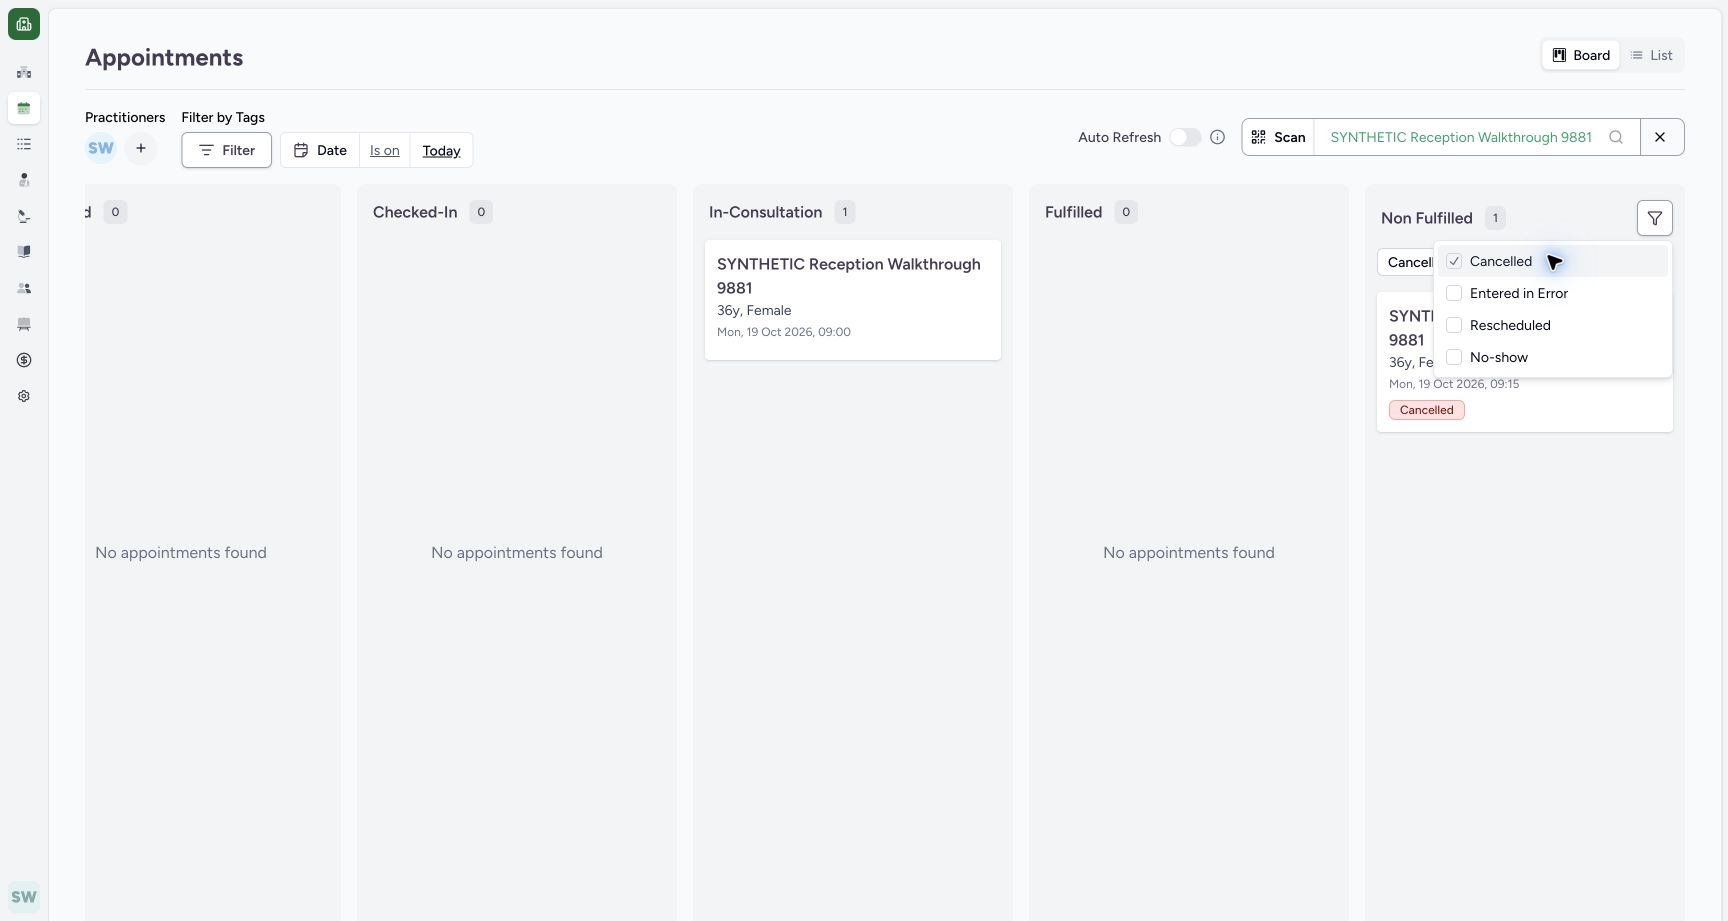The height and width of the screenshot is (921, 1728).
Task: Click the SW user avatar at sidebar bottom
Action: pos(24,897)
